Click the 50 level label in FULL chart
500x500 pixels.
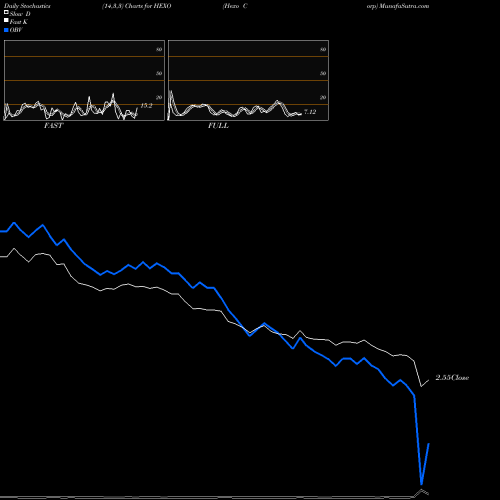323,73
